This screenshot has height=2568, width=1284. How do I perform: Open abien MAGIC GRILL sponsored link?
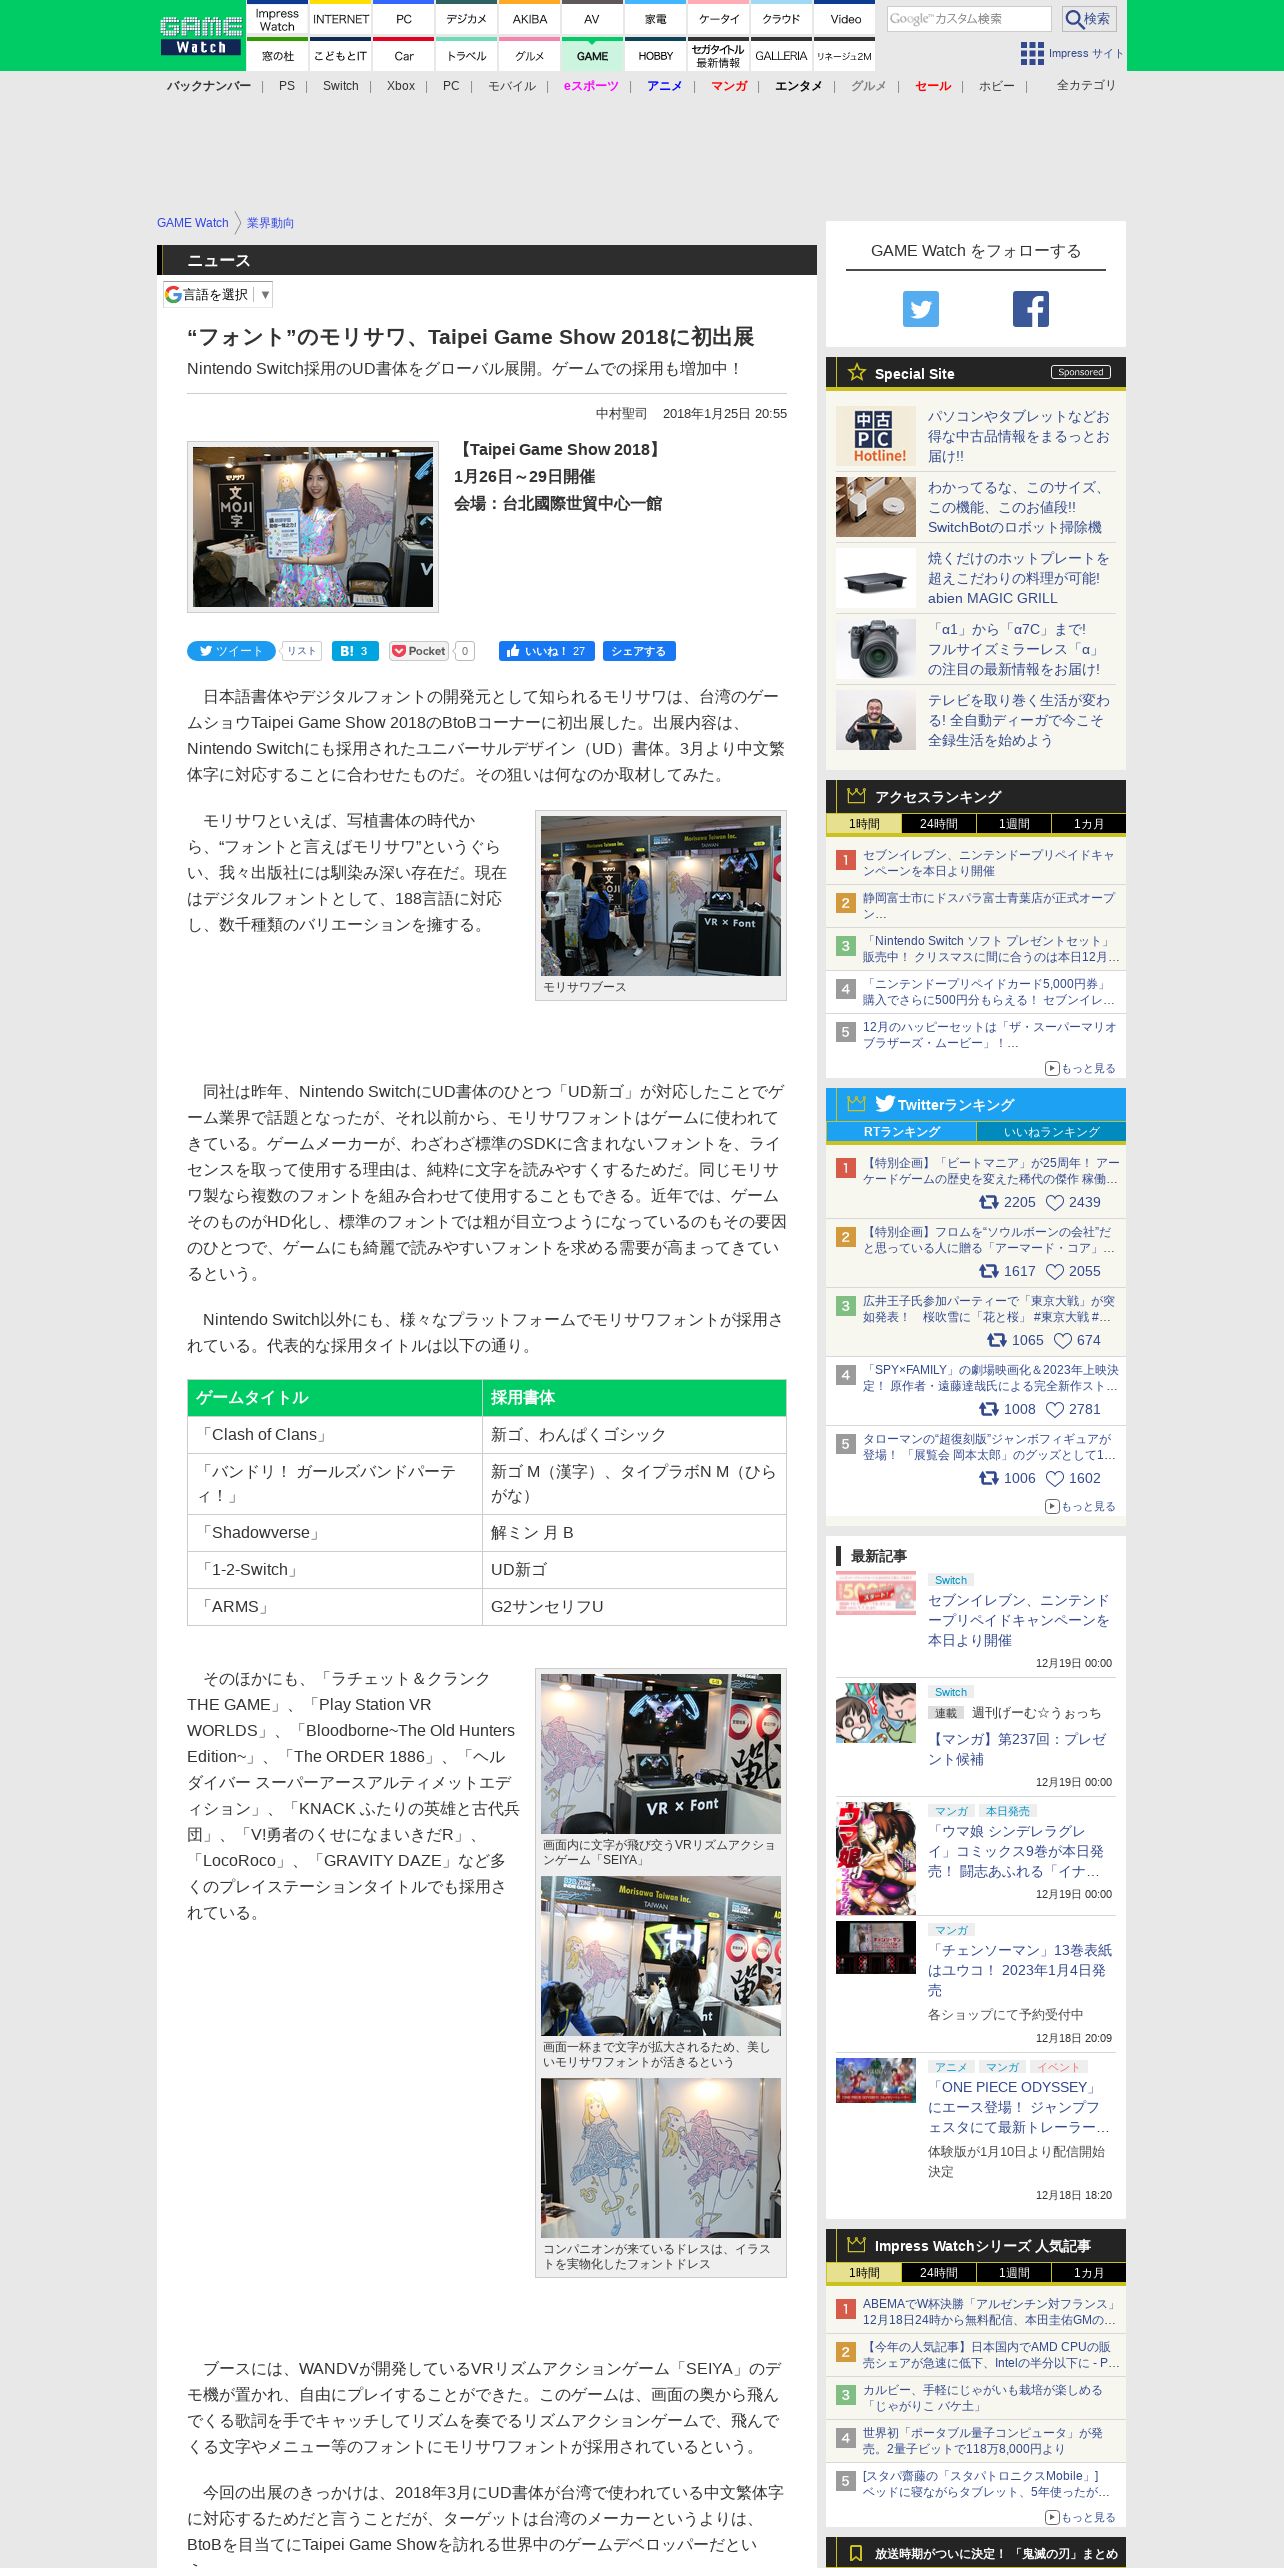[1019, 579]
